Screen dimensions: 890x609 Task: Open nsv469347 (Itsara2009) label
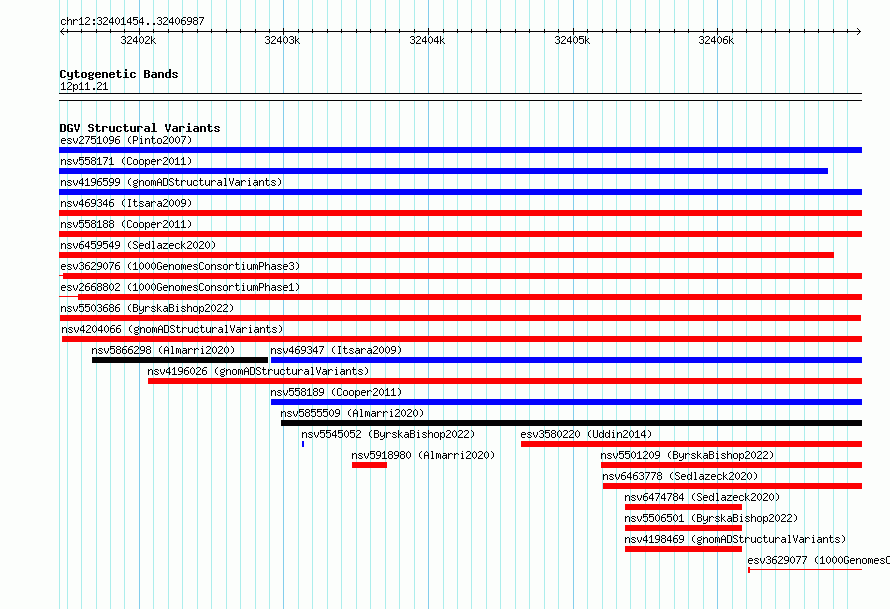click(x=336, y=350)
